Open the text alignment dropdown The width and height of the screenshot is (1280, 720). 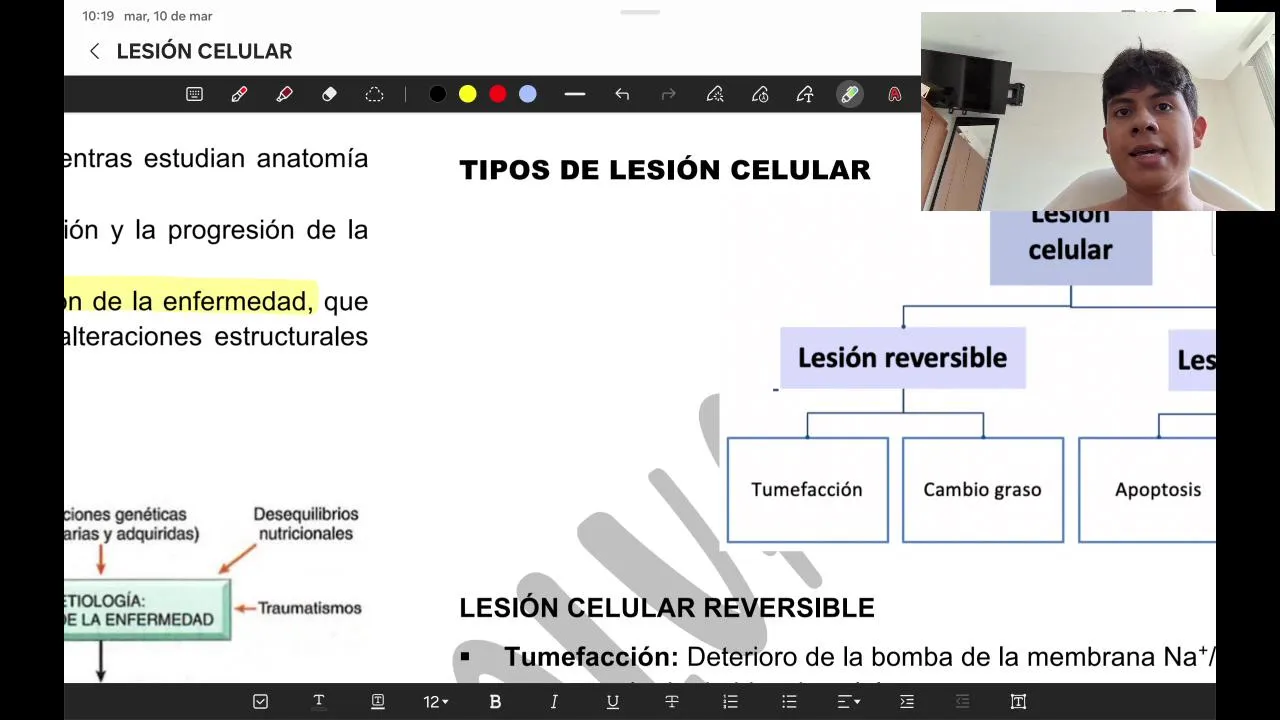pyautogui.click(x=848, y=701)
